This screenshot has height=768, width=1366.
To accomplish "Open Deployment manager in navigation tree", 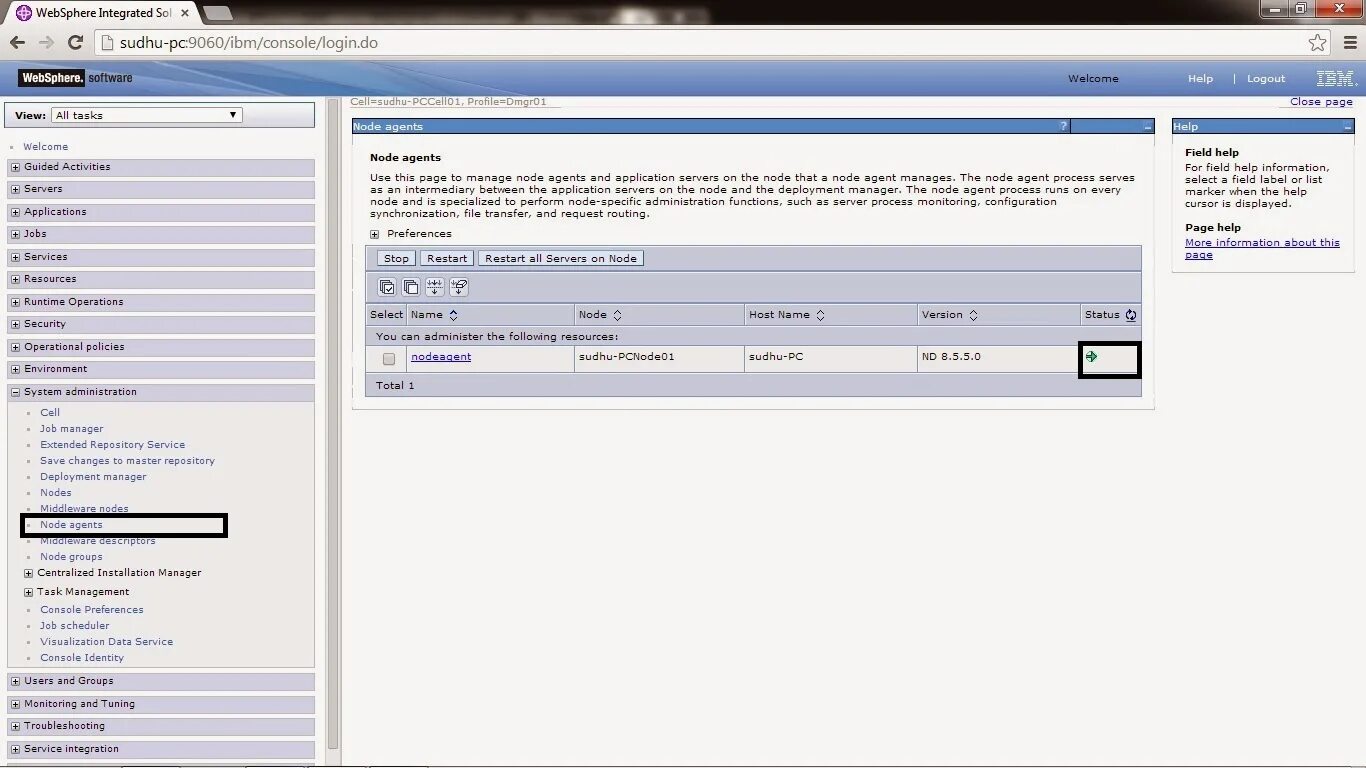I will (x=93, y=477).
